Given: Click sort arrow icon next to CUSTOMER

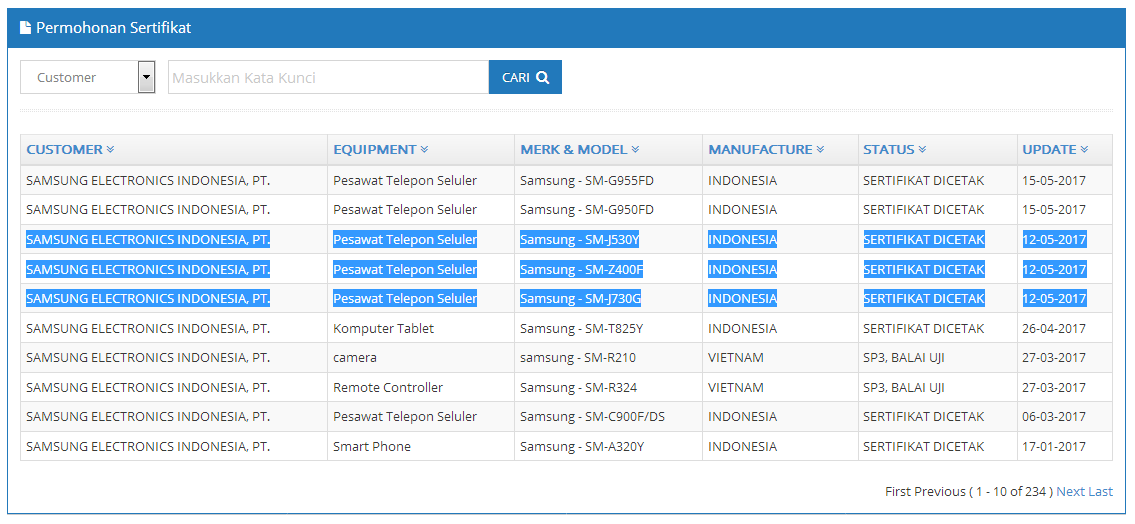Looking at the screenshot, I should [111, 149].
